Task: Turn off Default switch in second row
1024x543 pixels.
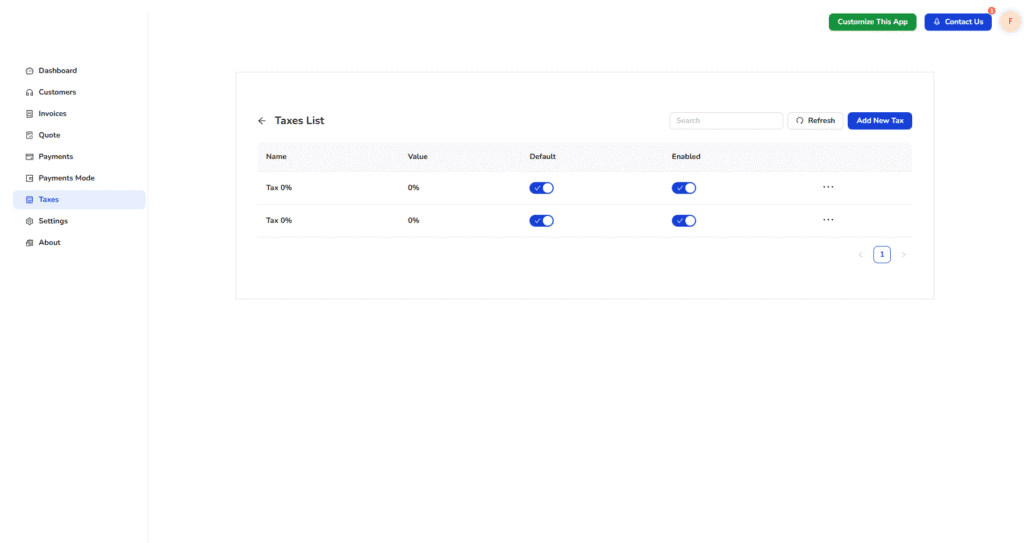Action: (x=541, y=221)
